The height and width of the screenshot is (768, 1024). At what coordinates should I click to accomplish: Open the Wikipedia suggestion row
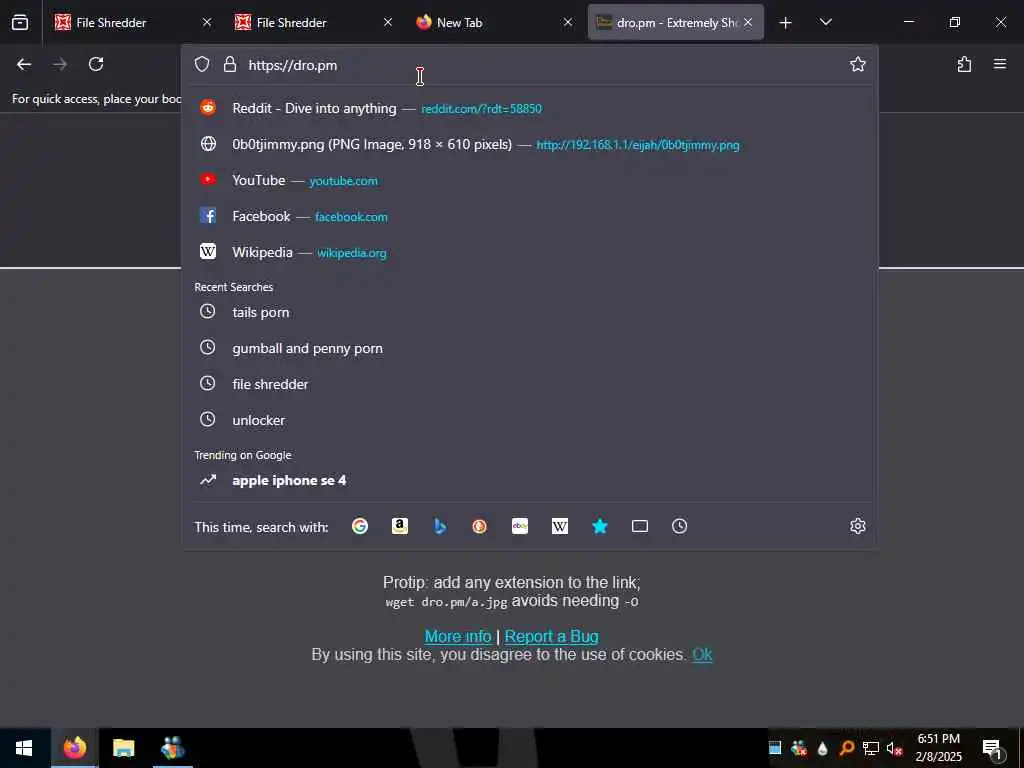pyautogui.click(x=530, y=252)
